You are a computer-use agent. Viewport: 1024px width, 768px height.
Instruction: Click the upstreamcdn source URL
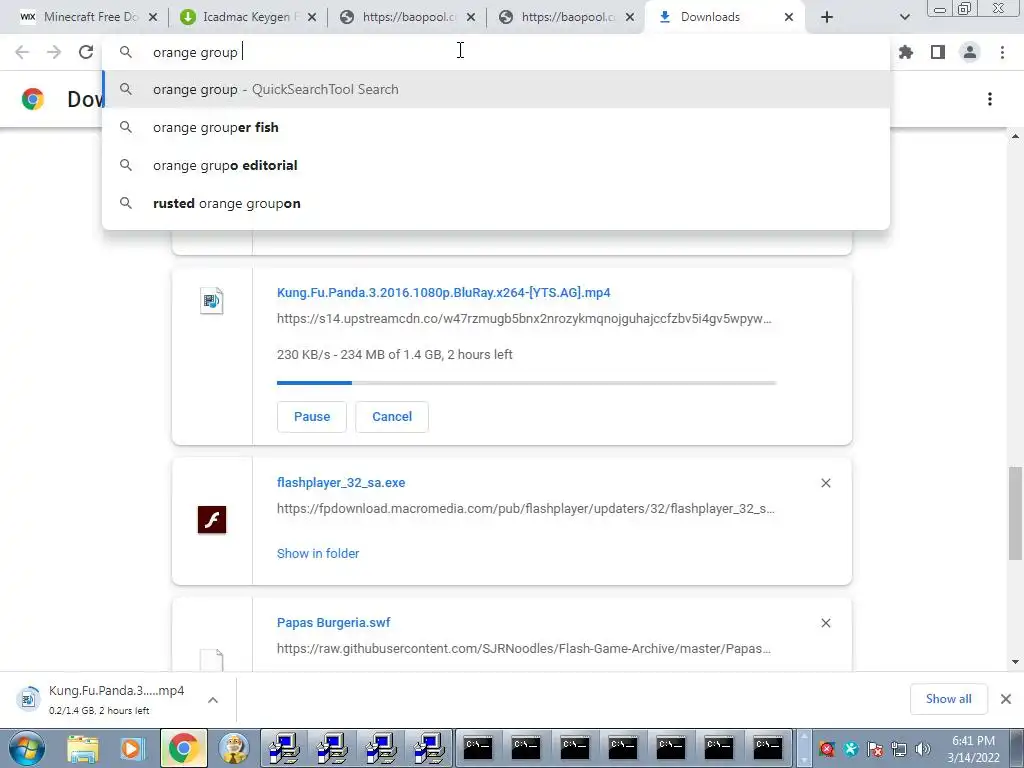524,319
